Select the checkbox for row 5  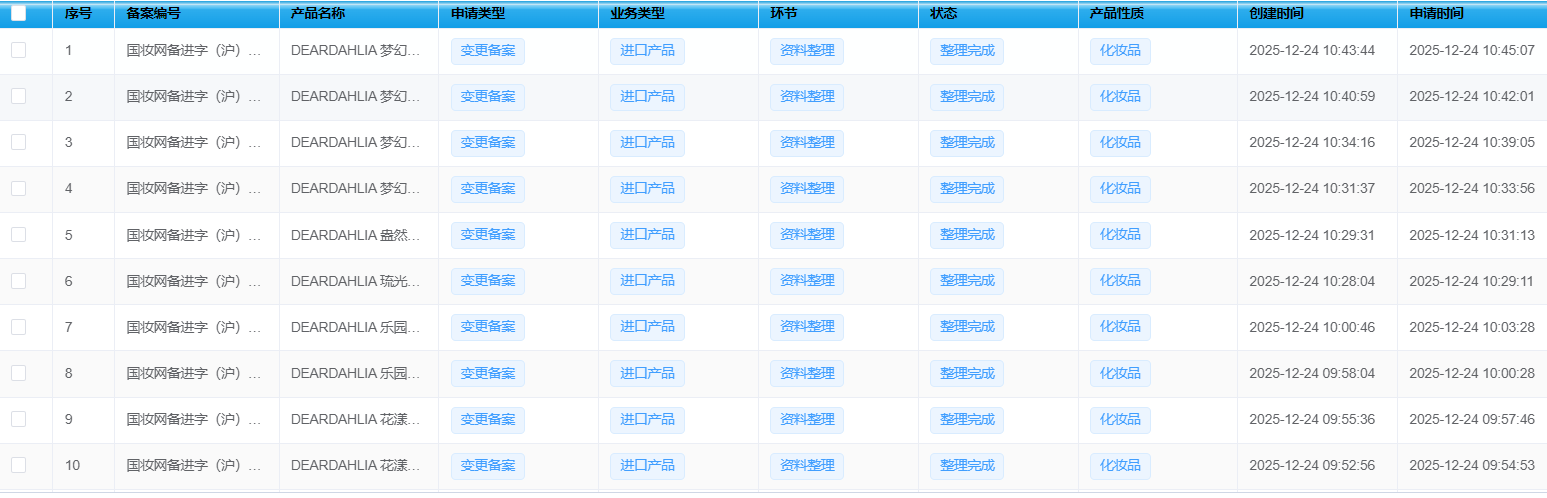[x=19, y=234]
